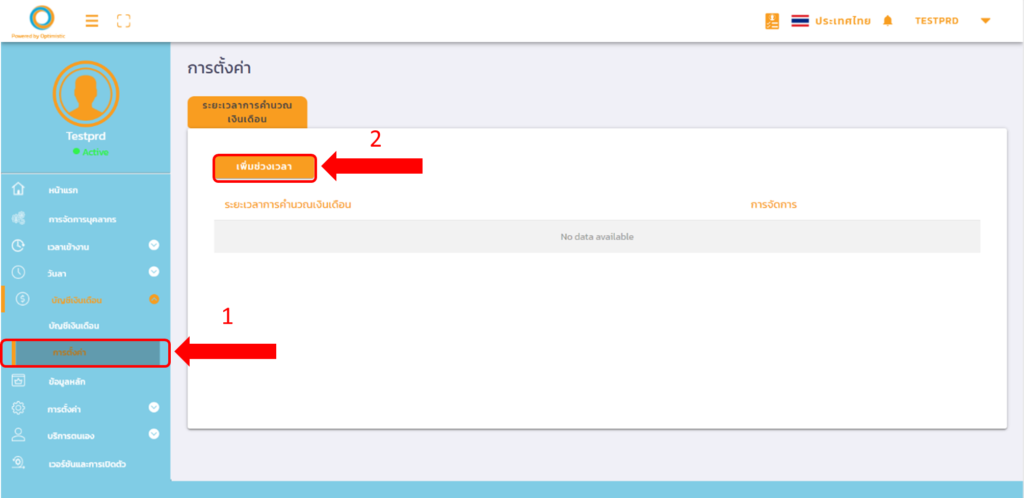Click the Thailand flag language icon
Screen dimensions: 1024x498
(800, 21)
